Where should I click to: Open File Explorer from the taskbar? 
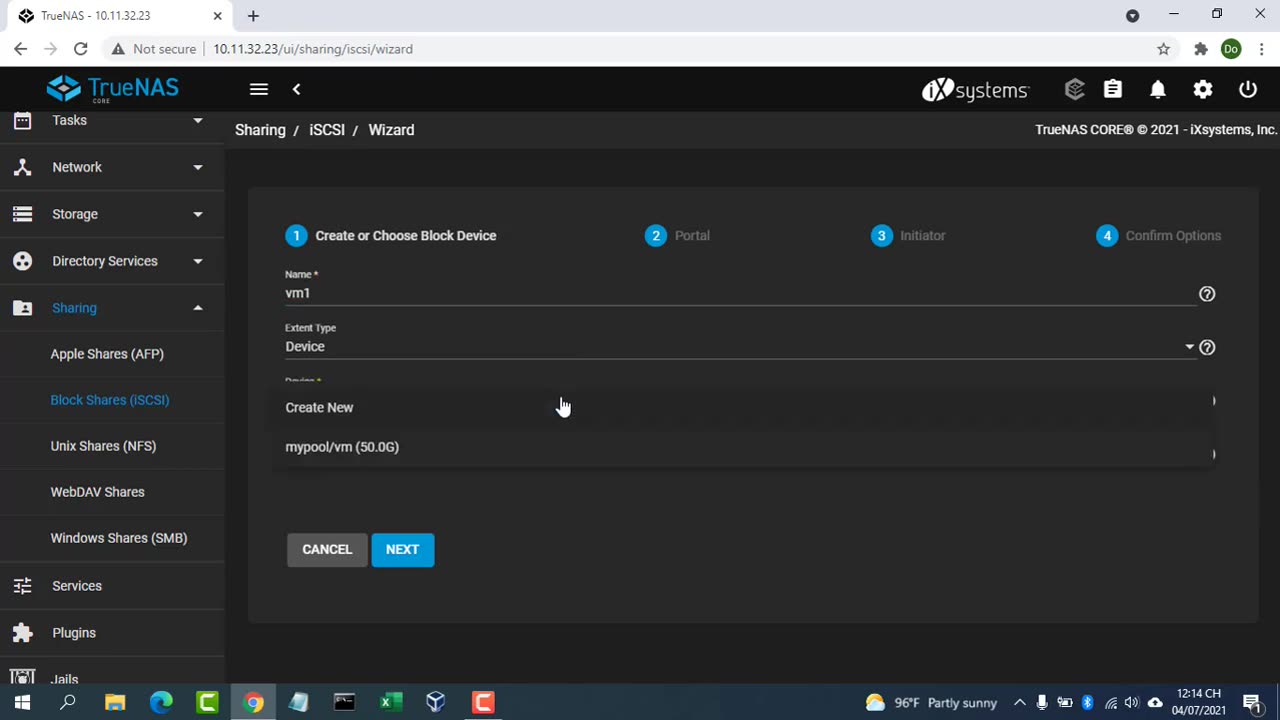(x=115, y=703)
